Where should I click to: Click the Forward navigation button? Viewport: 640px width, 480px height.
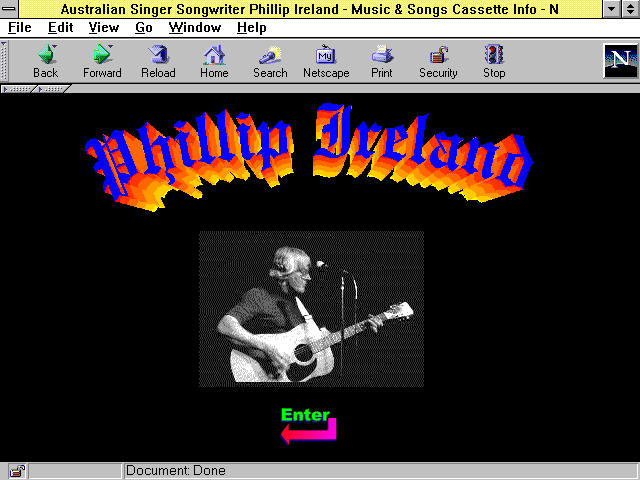pos(102,61)
